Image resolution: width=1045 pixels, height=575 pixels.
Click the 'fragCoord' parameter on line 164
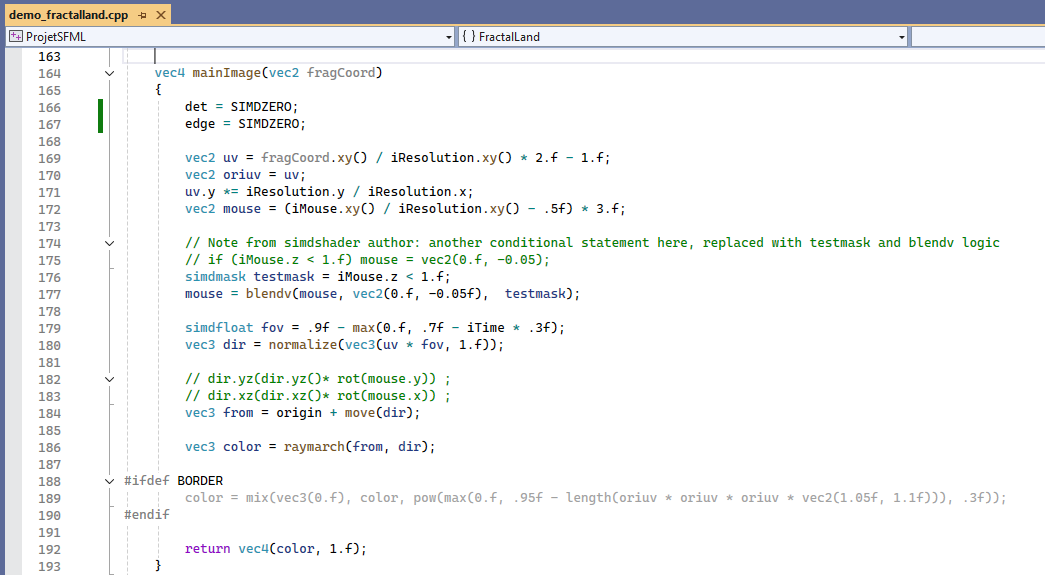[x=341, y=73]
